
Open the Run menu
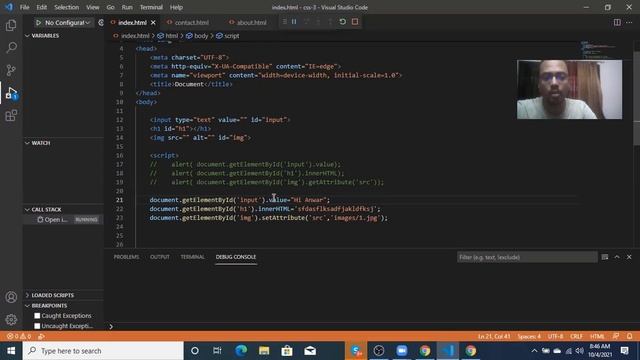tap(127, 7)
